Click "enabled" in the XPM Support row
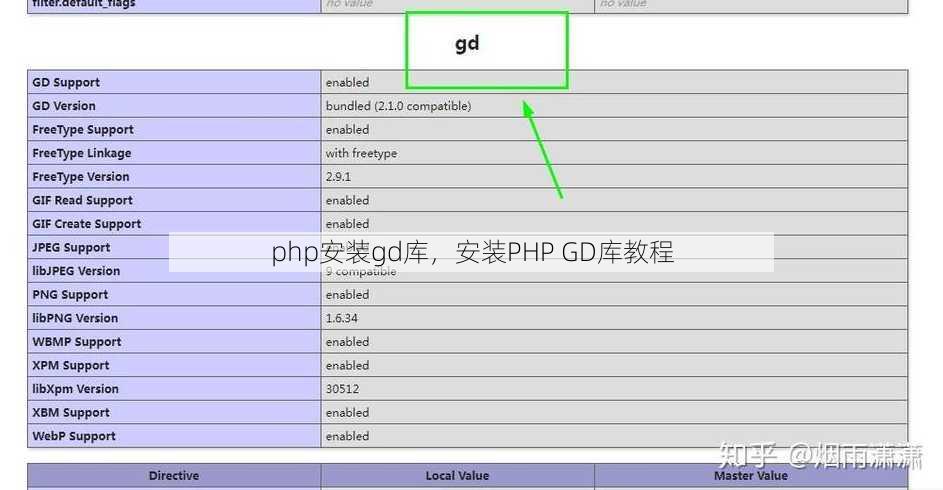This screenshot has width=943, height=490. pos(348,366)
